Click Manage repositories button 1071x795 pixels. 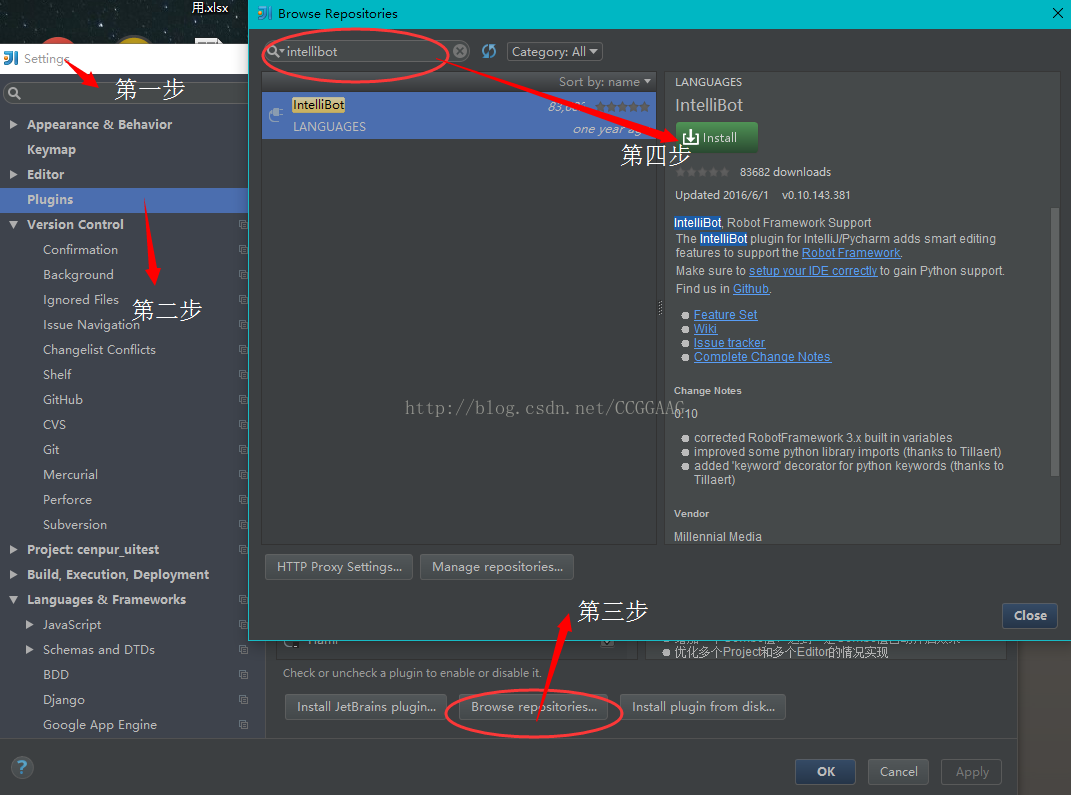click(497, 567)
